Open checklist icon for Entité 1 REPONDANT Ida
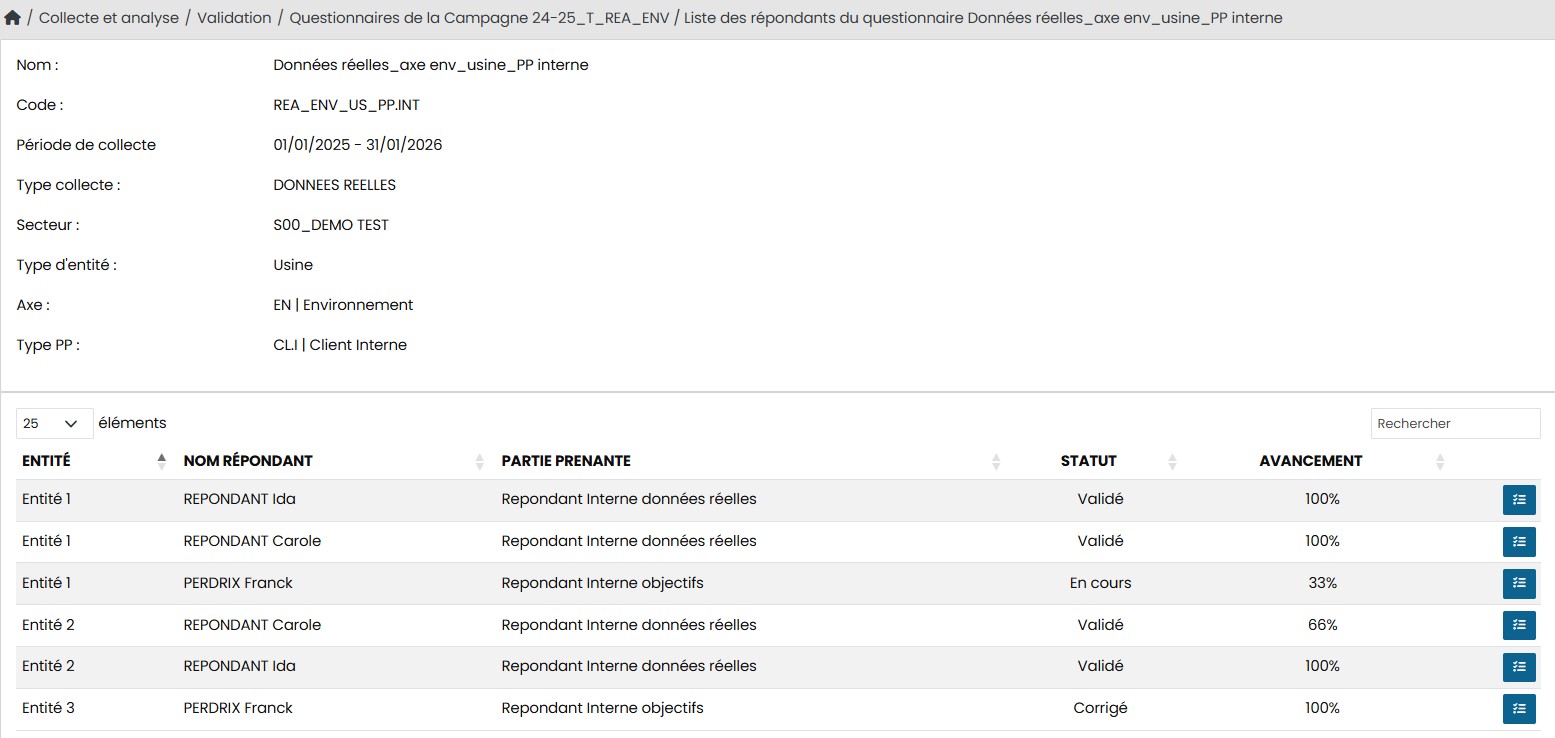The image size is (1555, 738). (x=1519, y=500)
